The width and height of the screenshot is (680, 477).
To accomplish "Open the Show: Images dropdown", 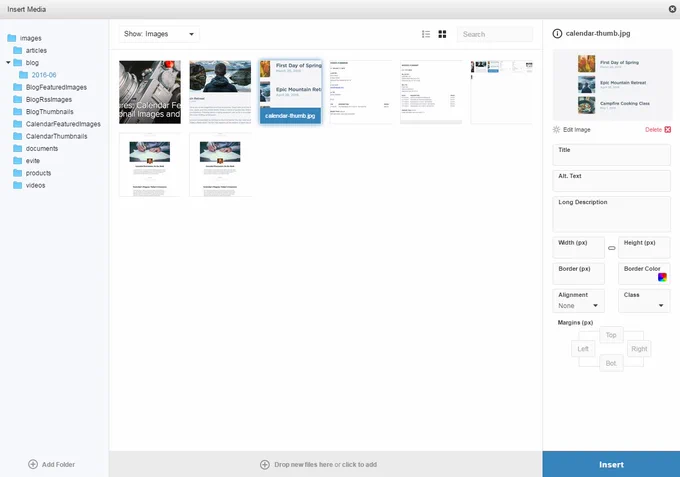I will (x=159, y=34).
